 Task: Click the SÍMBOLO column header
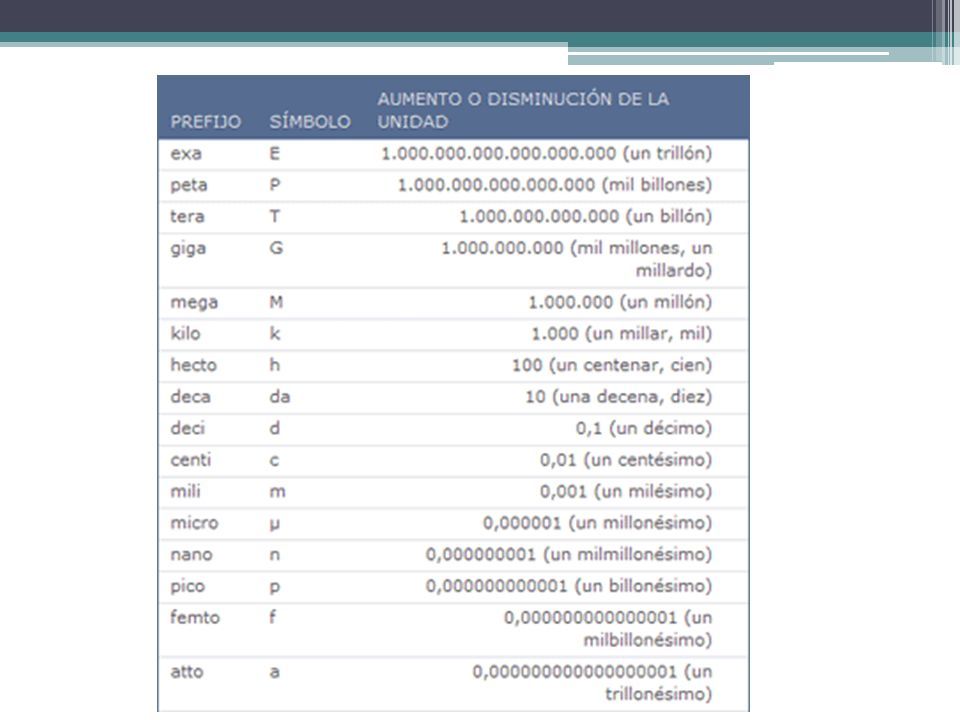point(310,122)
